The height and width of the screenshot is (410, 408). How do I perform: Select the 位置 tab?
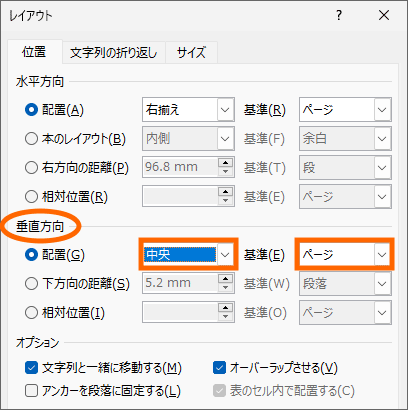(x=34, y=52)
